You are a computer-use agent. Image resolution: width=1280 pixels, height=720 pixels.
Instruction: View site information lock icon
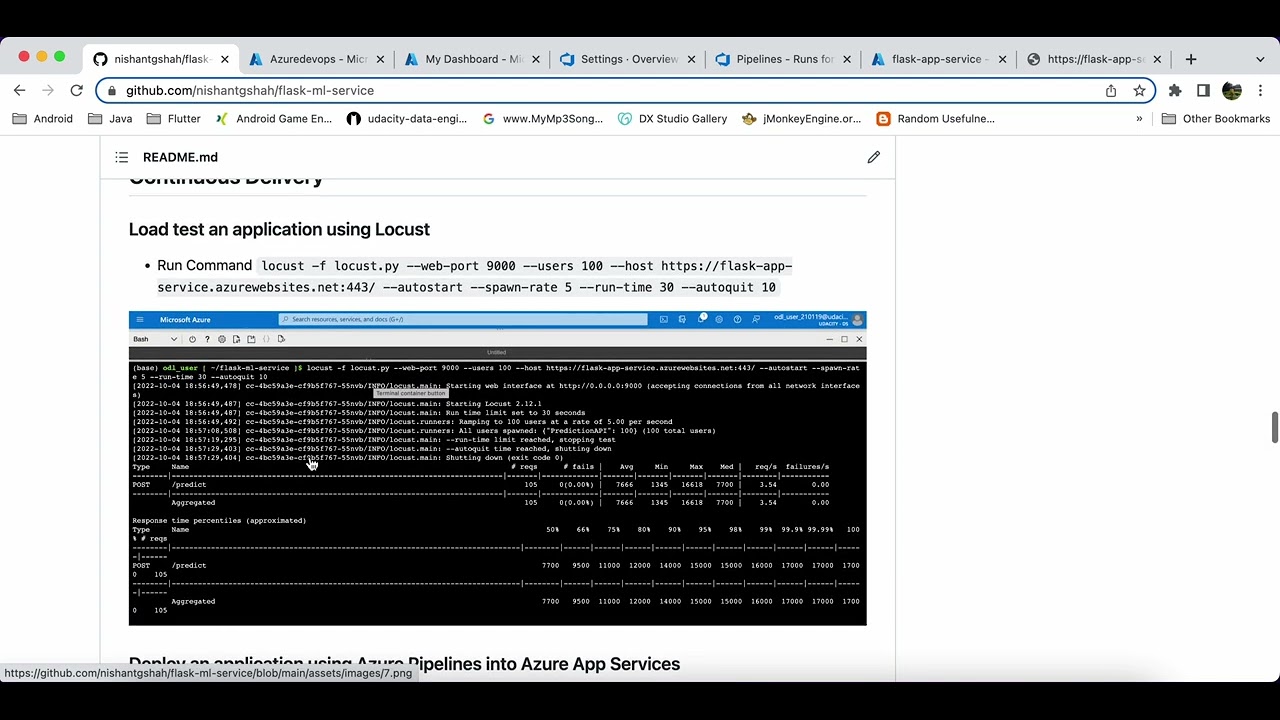click(112, 90)
